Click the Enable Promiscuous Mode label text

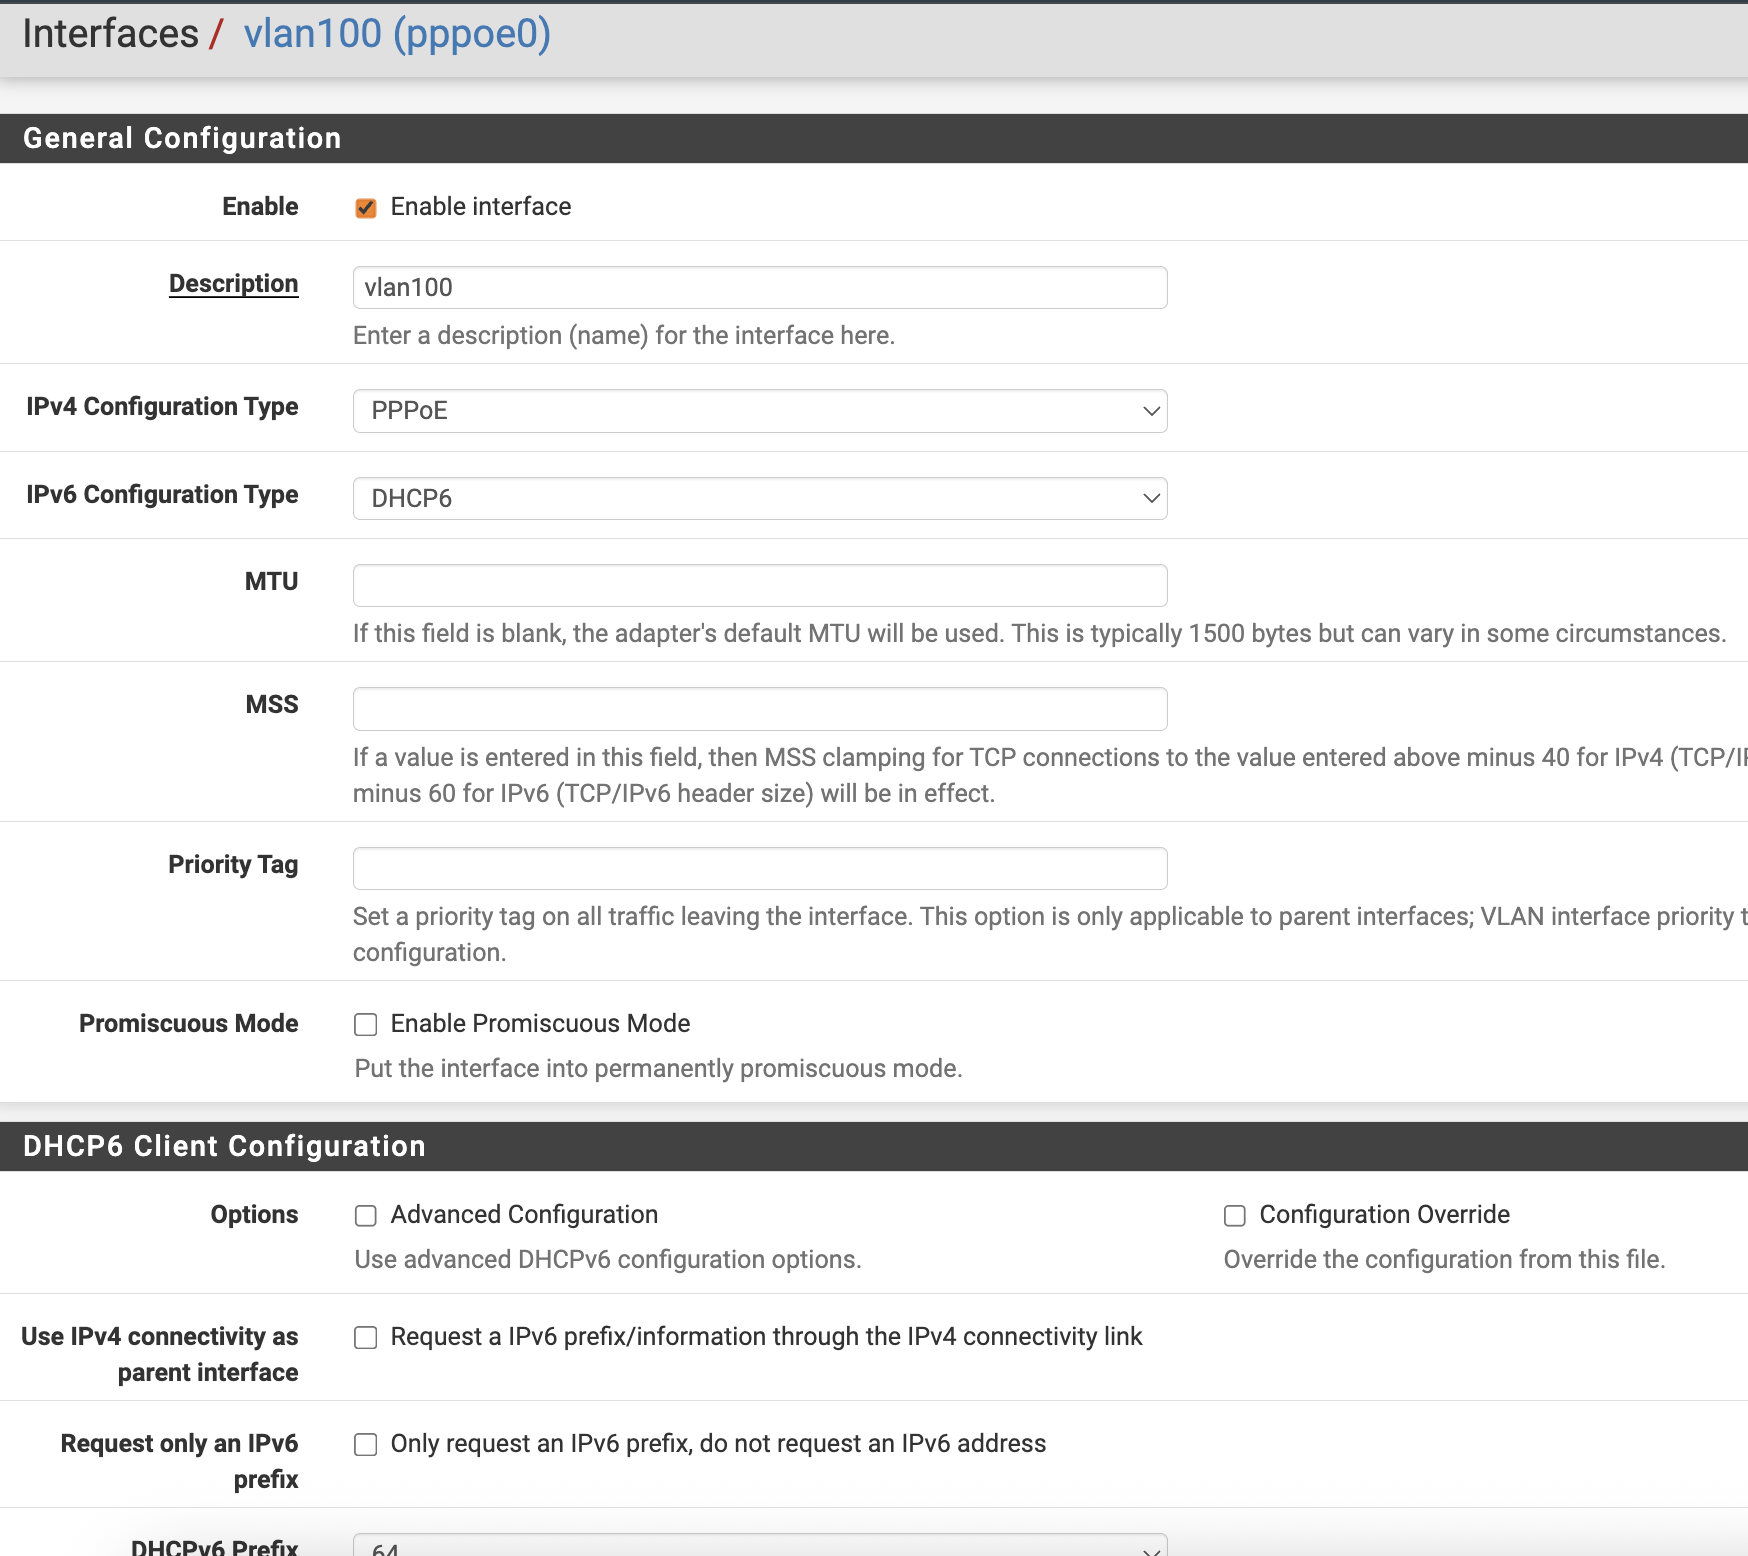click(540, 1023)
